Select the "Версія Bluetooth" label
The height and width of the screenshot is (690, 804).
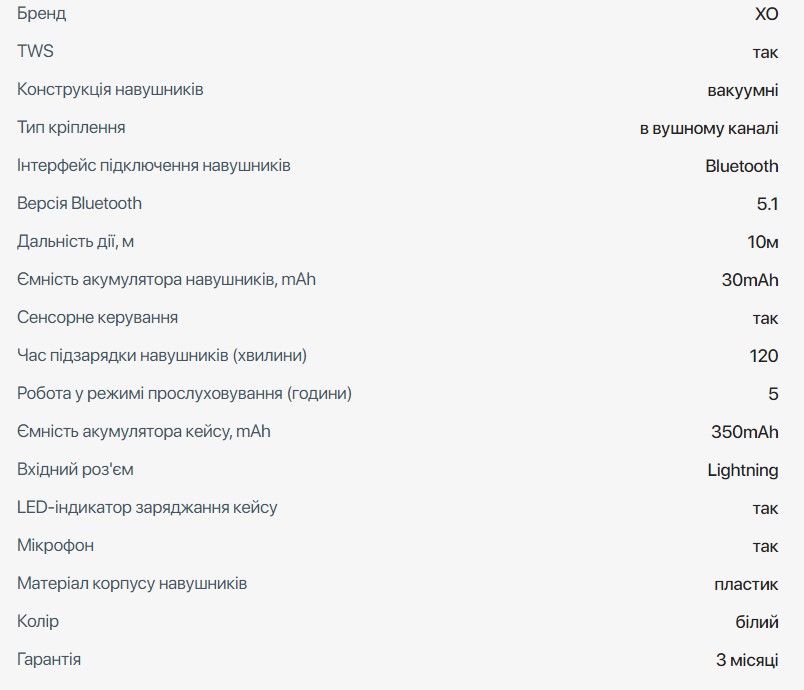click(79, 203)
